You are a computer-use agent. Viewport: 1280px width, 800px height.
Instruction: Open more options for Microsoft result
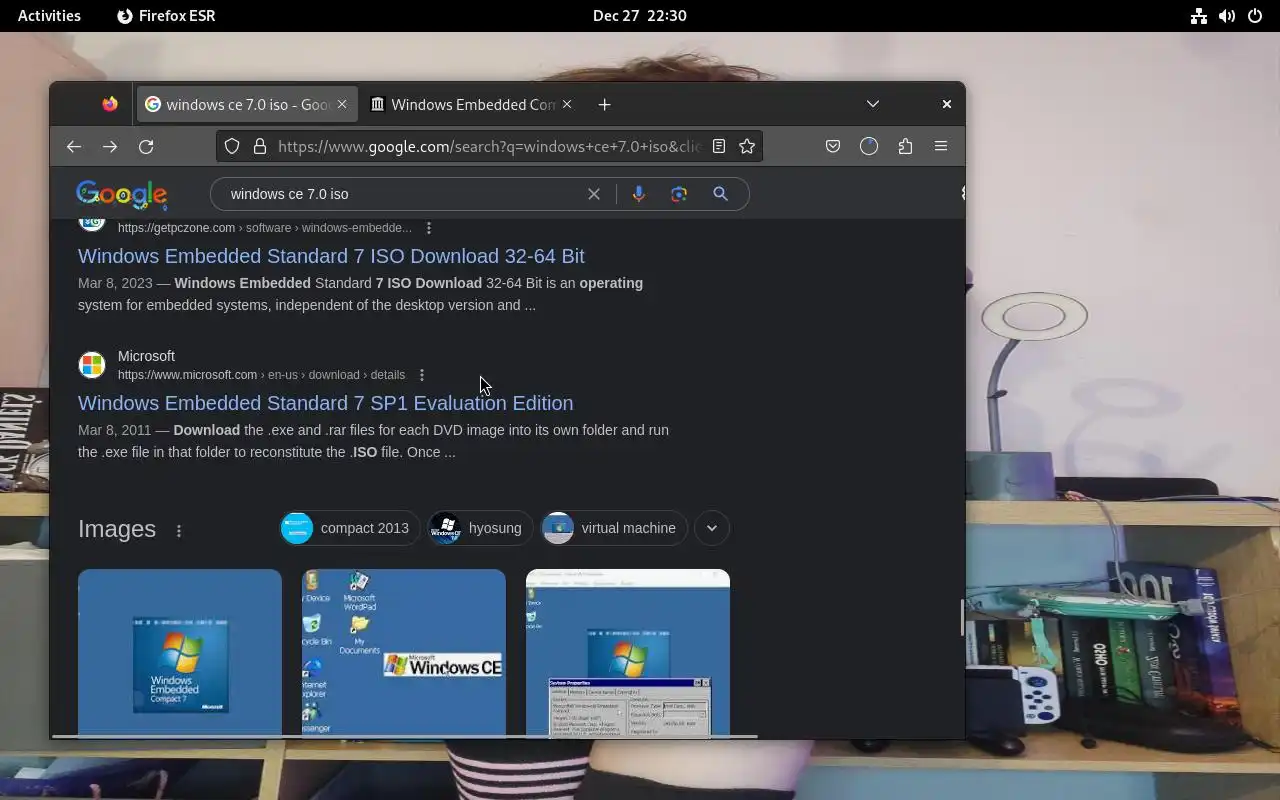[422, 375]
